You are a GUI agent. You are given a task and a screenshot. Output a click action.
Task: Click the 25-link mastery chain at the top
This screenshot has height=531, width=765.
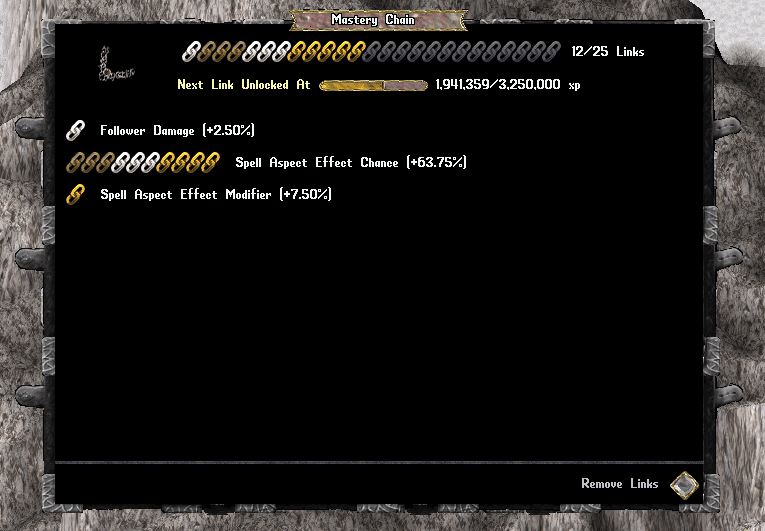pos(371,52)
